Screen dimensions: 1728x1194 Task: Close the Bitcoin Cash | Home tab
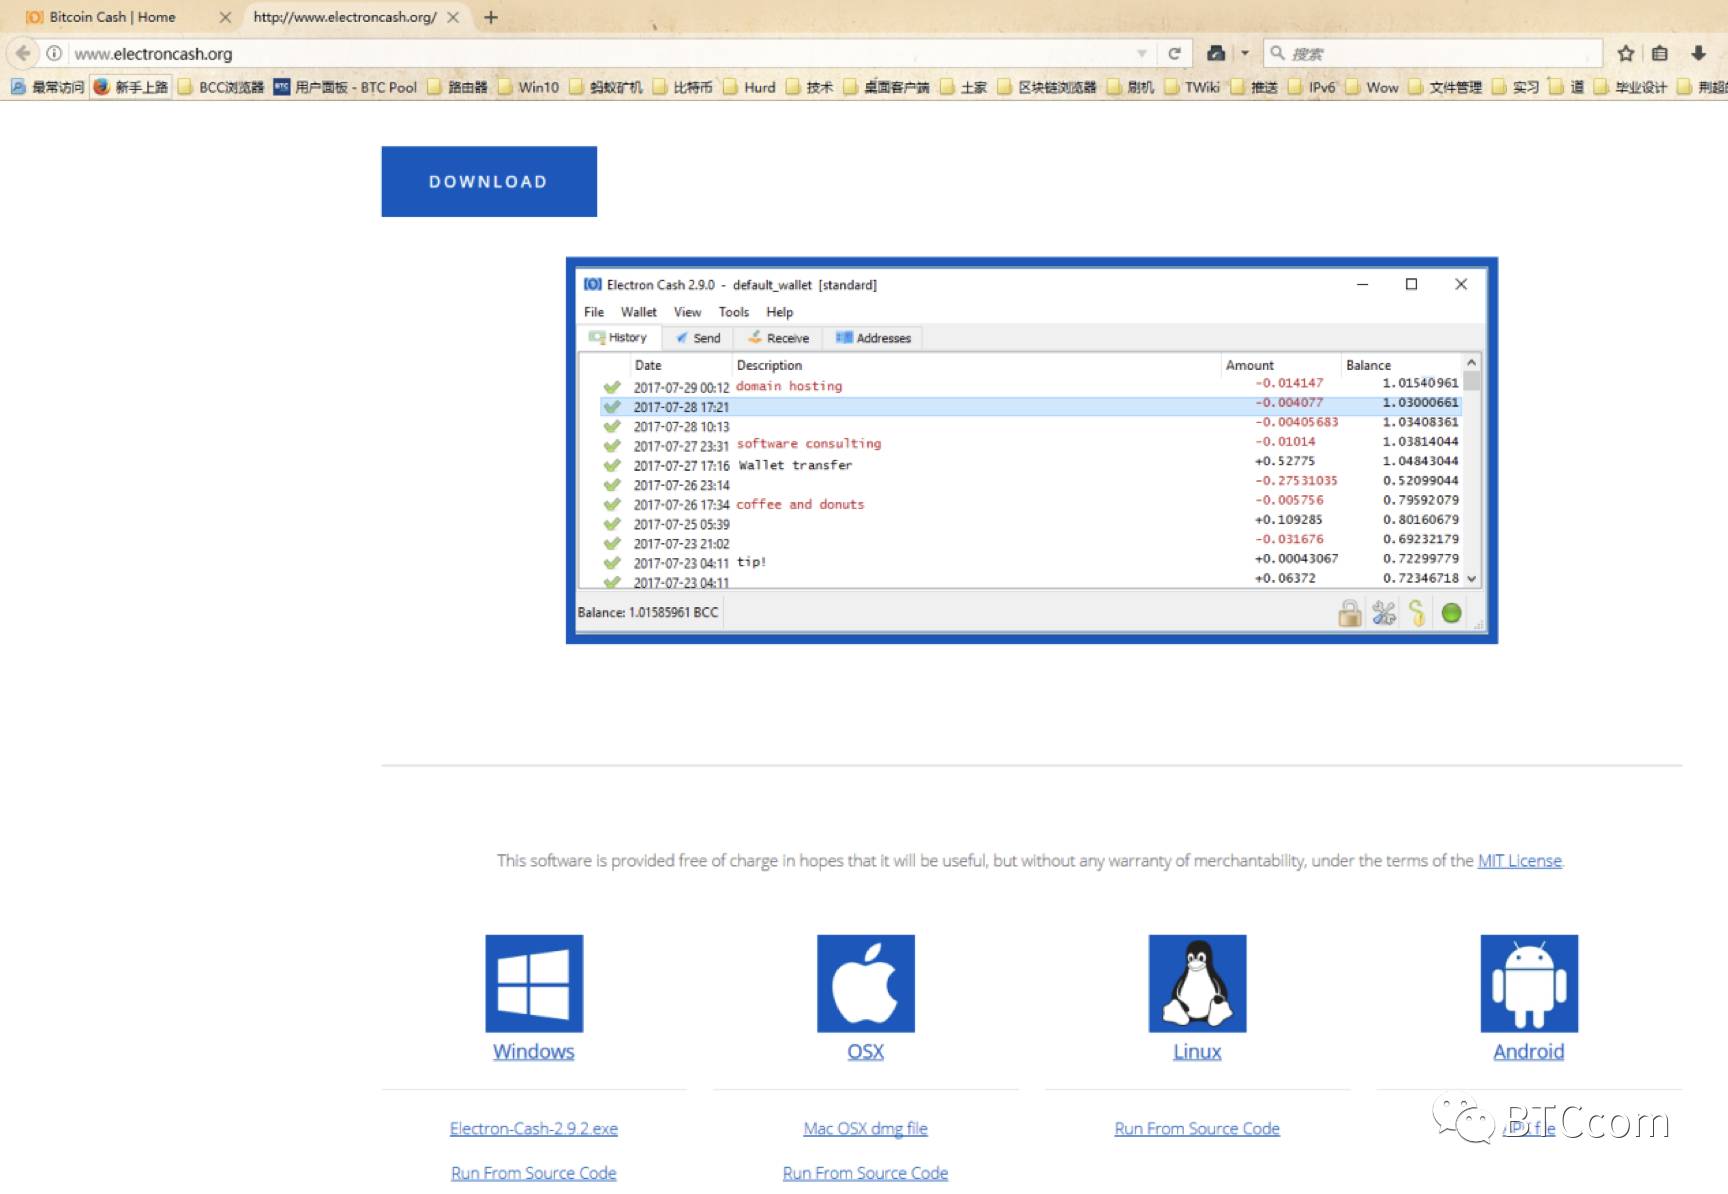[225, 17]
